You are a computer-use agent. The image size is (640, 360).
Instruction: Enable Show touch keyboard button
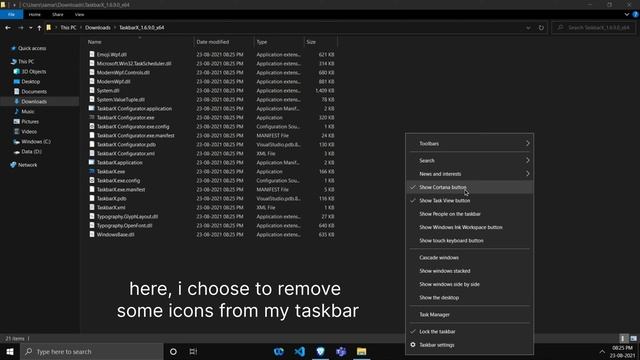470,241
